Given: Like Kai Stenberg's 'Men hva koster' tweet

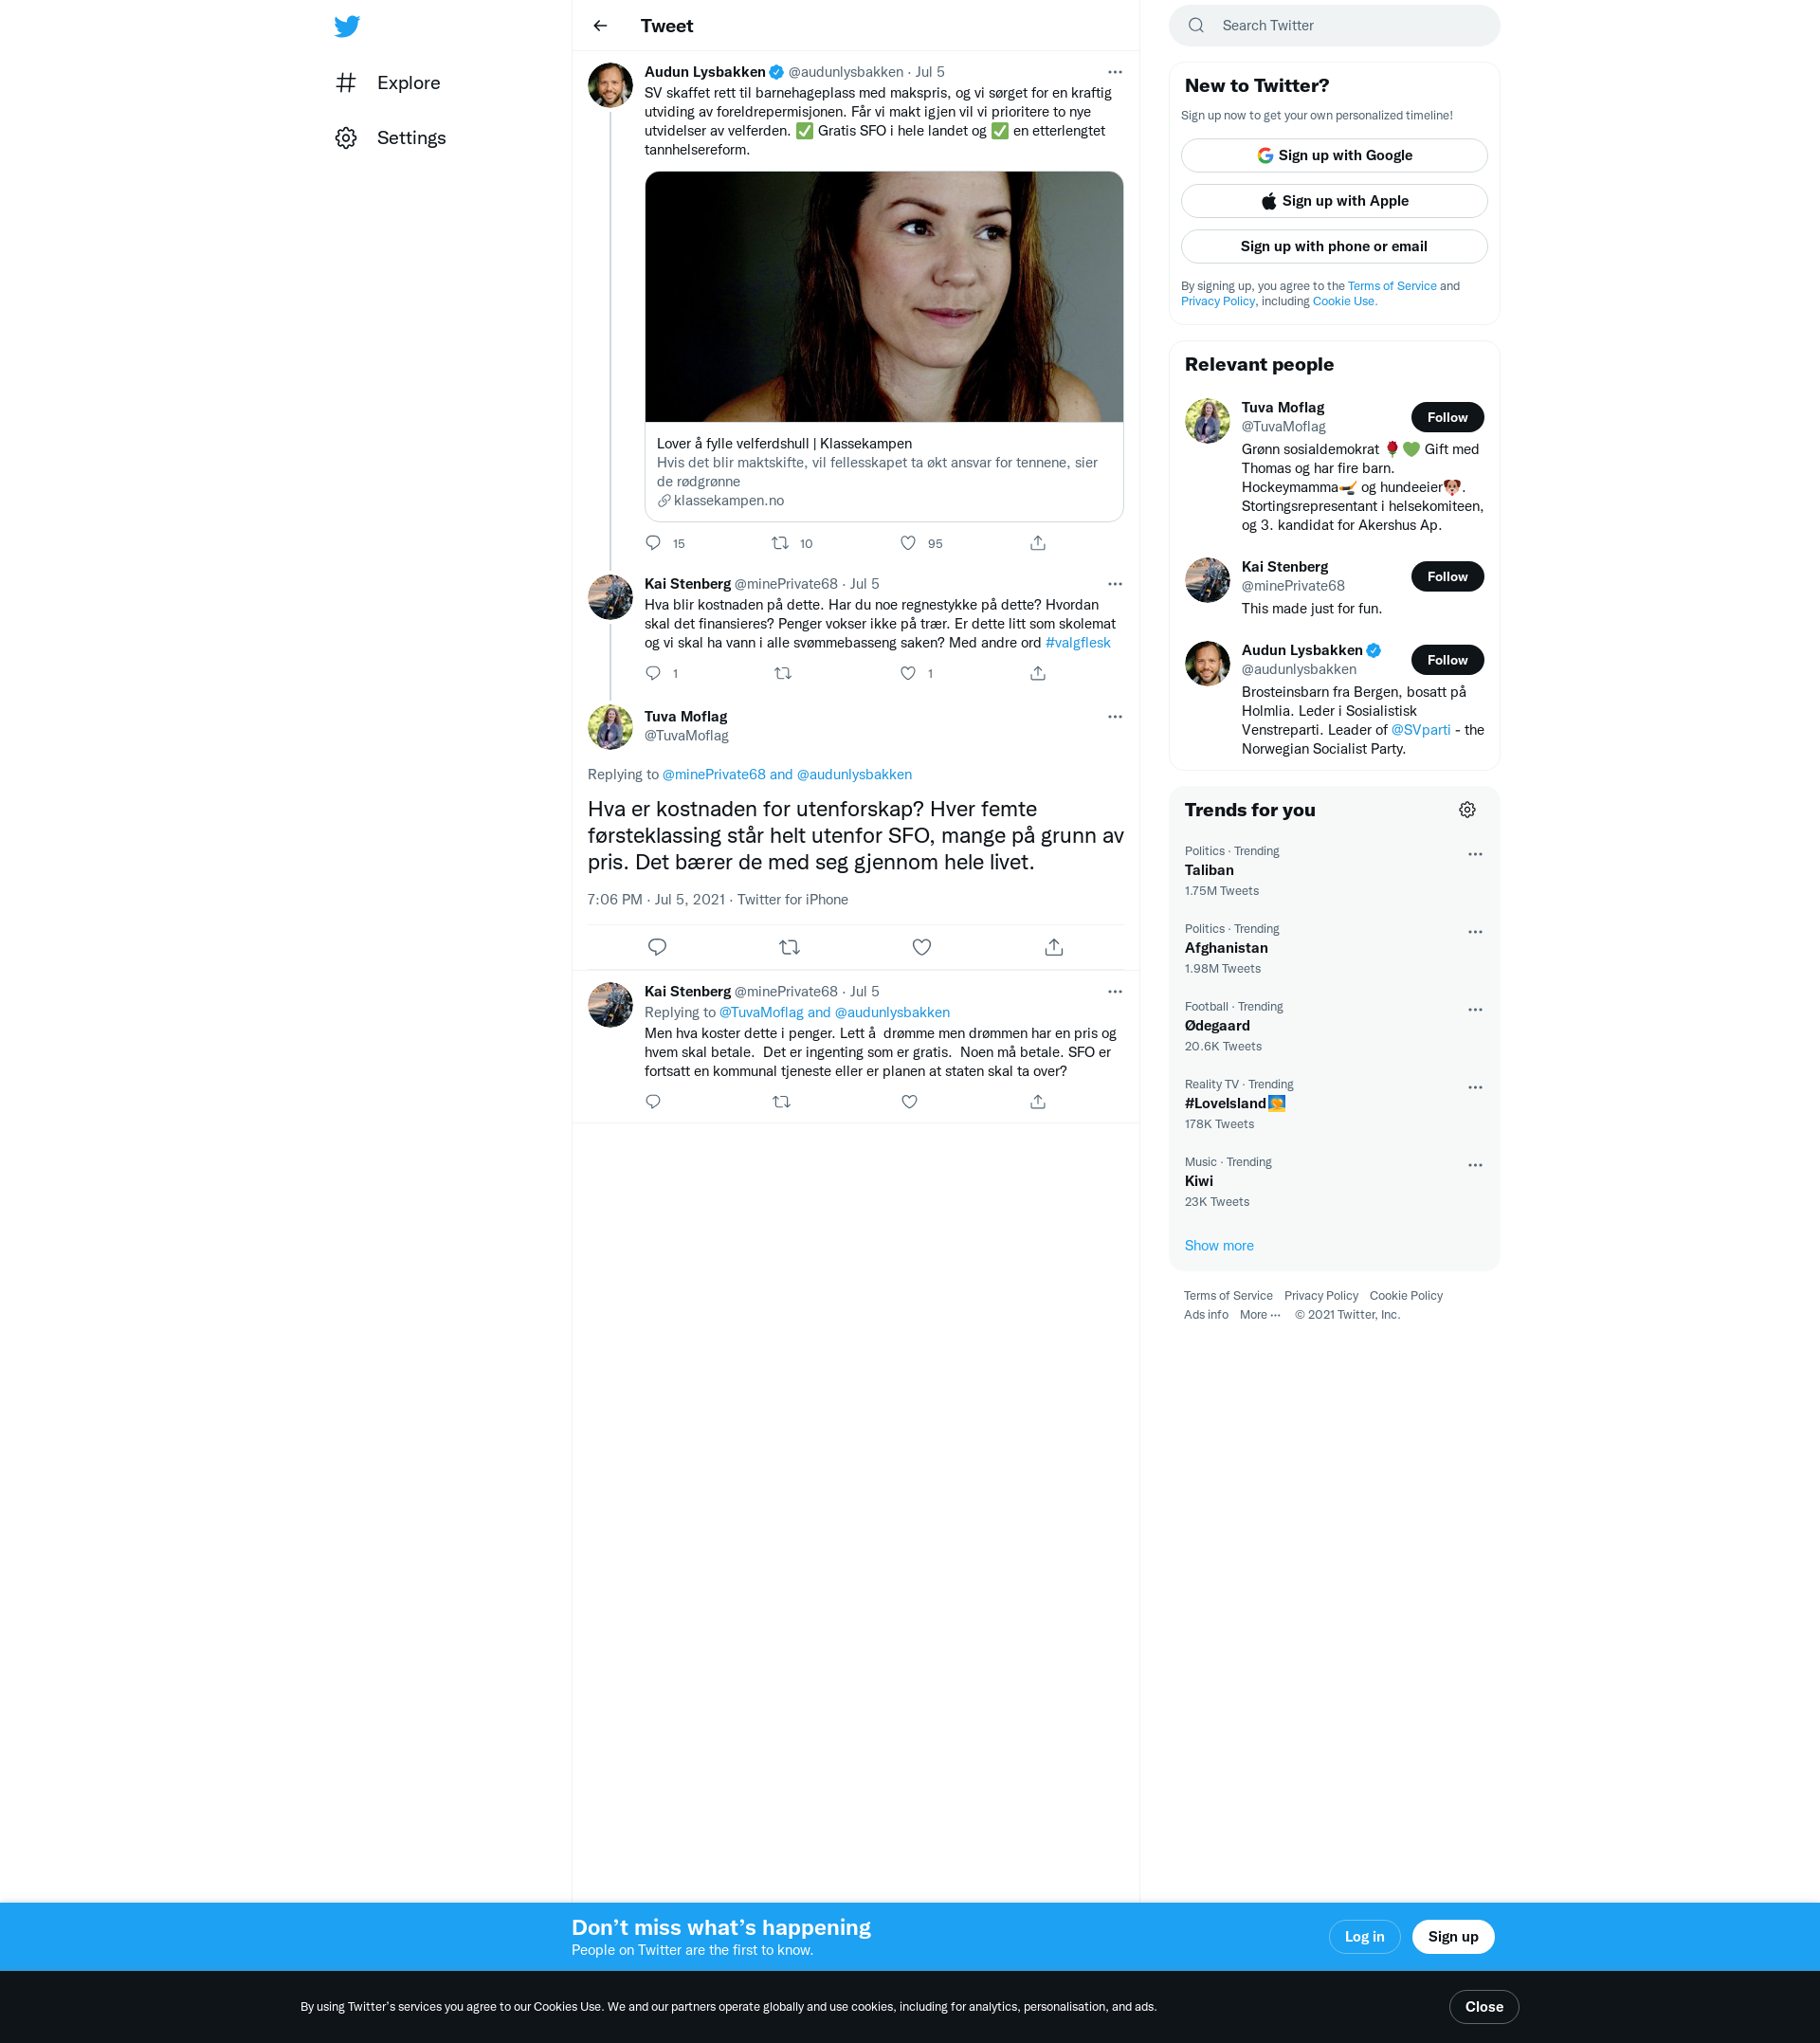Looking at the screenshot, I should (x=909, y=1102).
